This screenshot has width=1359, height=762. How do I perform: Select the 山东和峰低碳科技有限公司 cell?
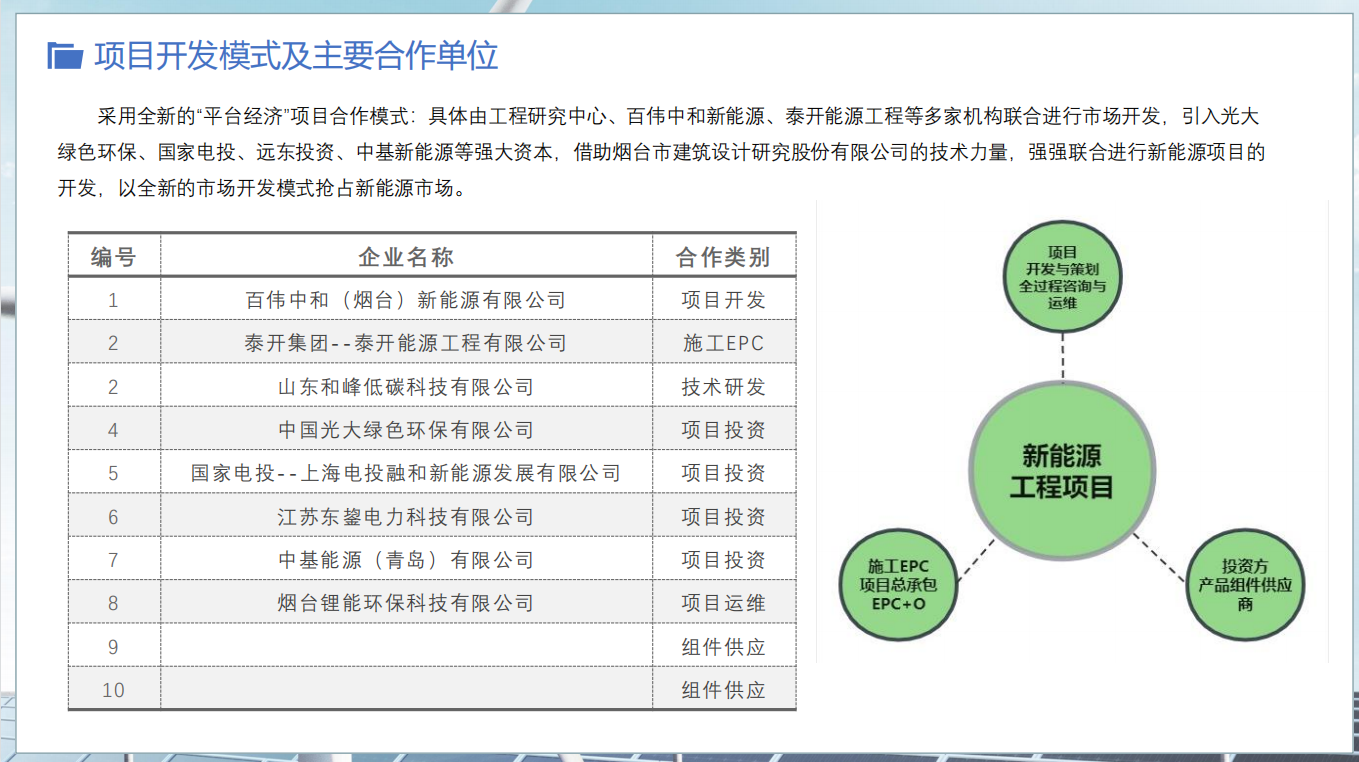406,387
